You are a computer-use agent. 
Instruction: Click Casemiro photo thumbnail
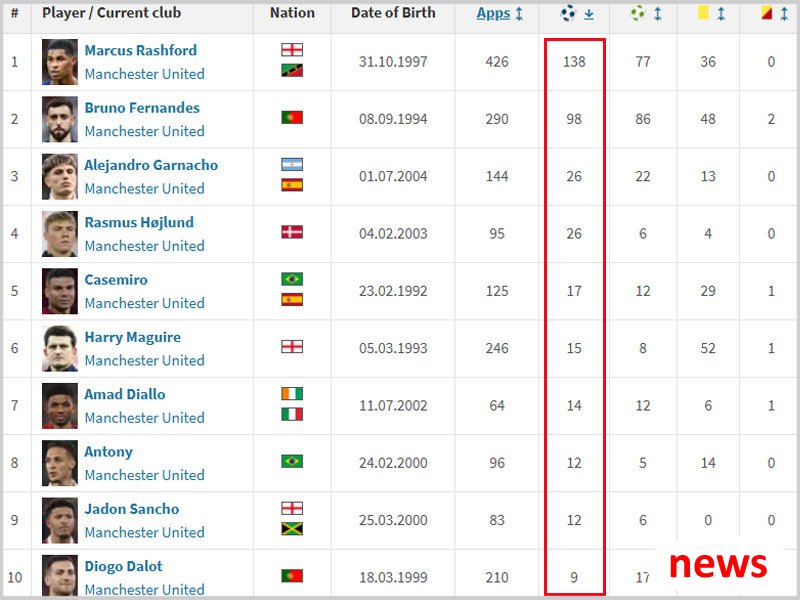60,291
